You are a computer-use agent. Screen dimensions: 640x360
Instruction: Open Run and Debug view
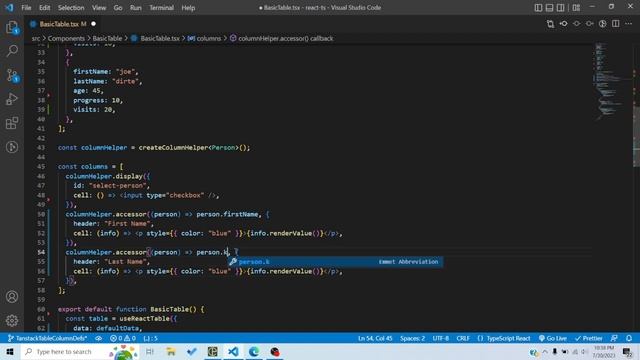pyautogui.click(x=12, y=99)
